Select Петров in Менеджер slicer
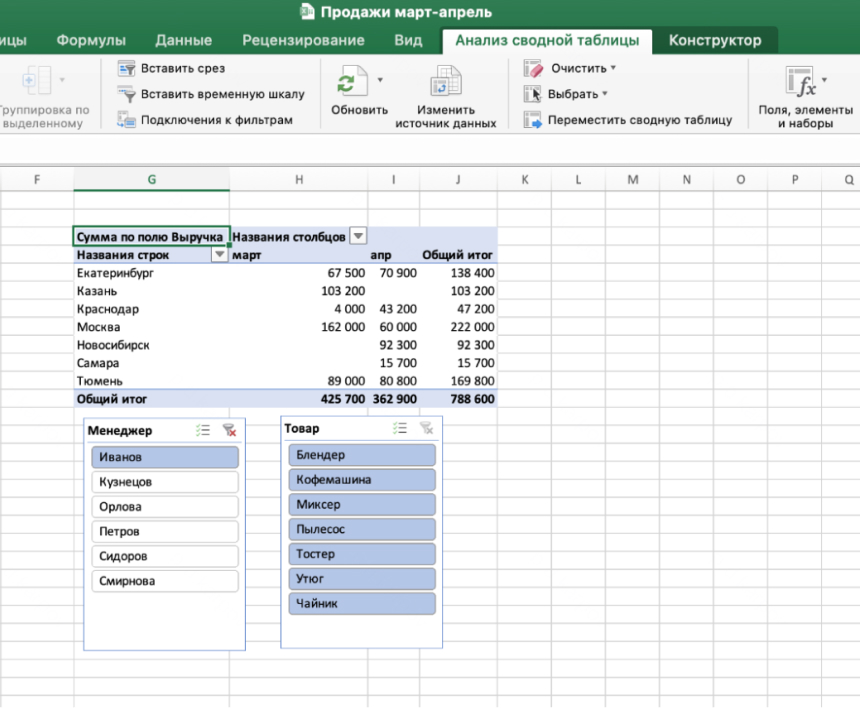The width and height of the screenshot is (860, 708). coord(165,531)
